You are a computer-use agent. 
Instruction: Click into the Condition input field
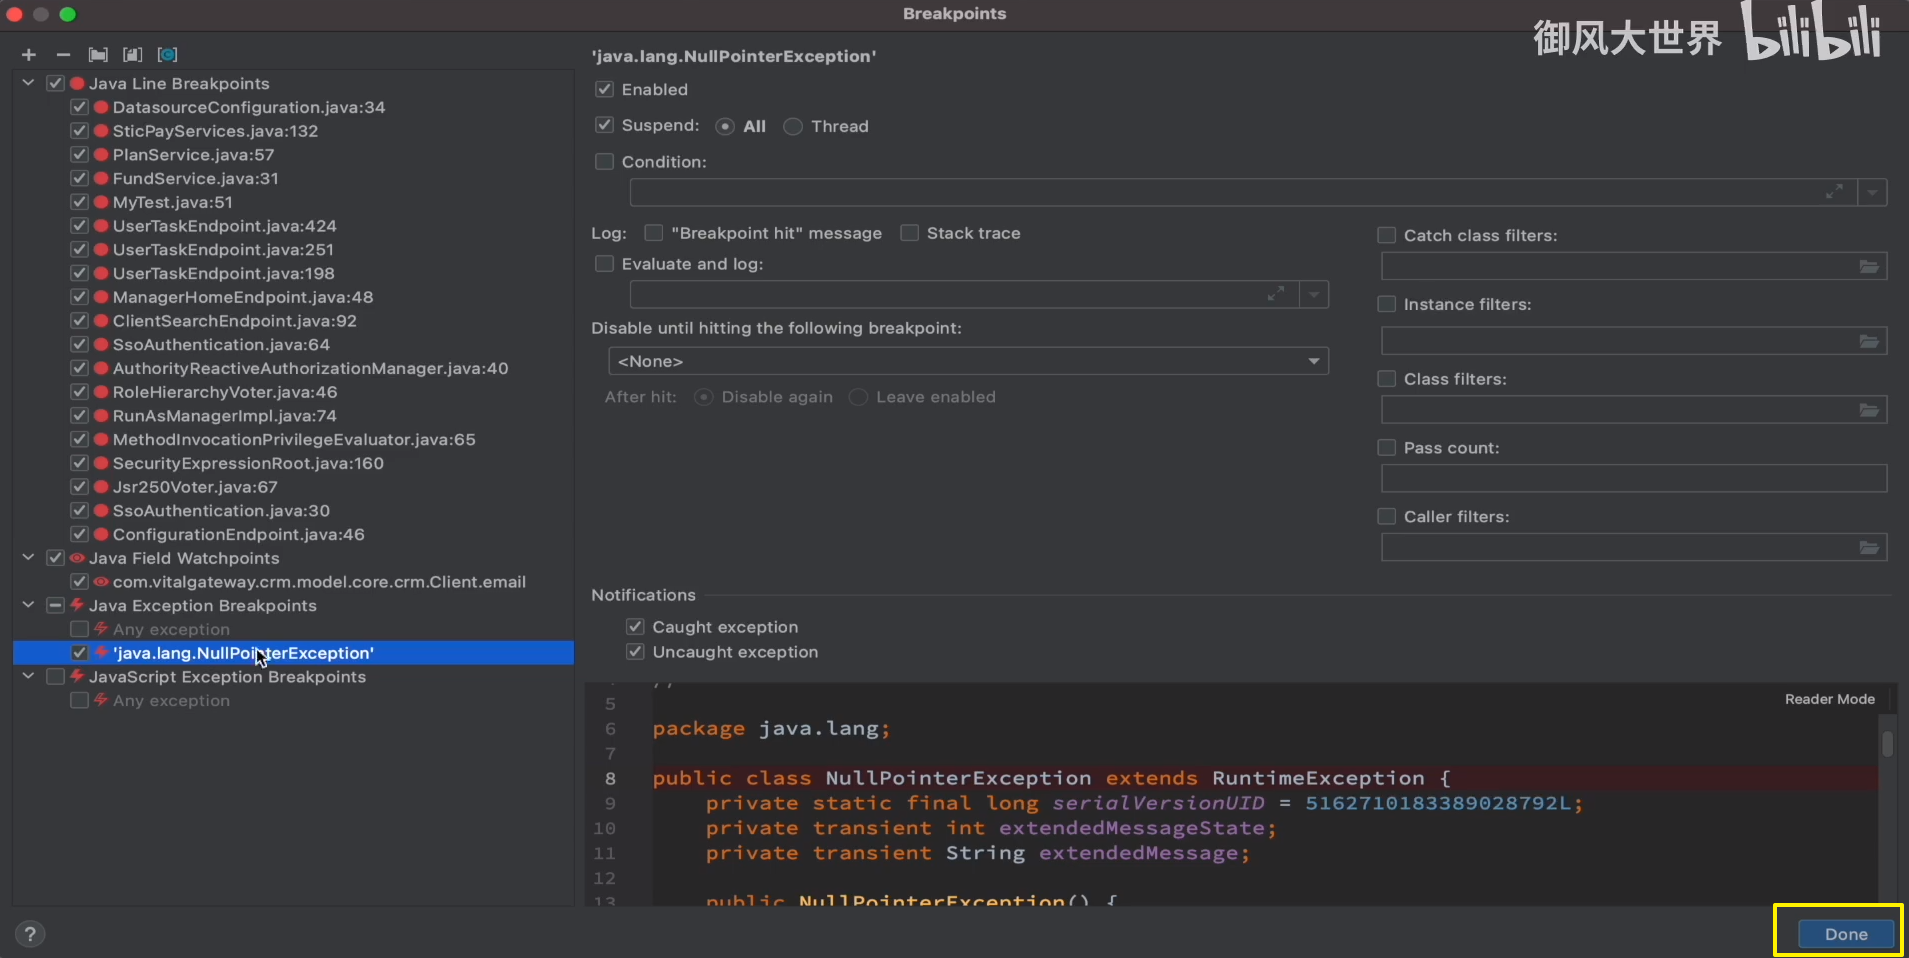1243,192
